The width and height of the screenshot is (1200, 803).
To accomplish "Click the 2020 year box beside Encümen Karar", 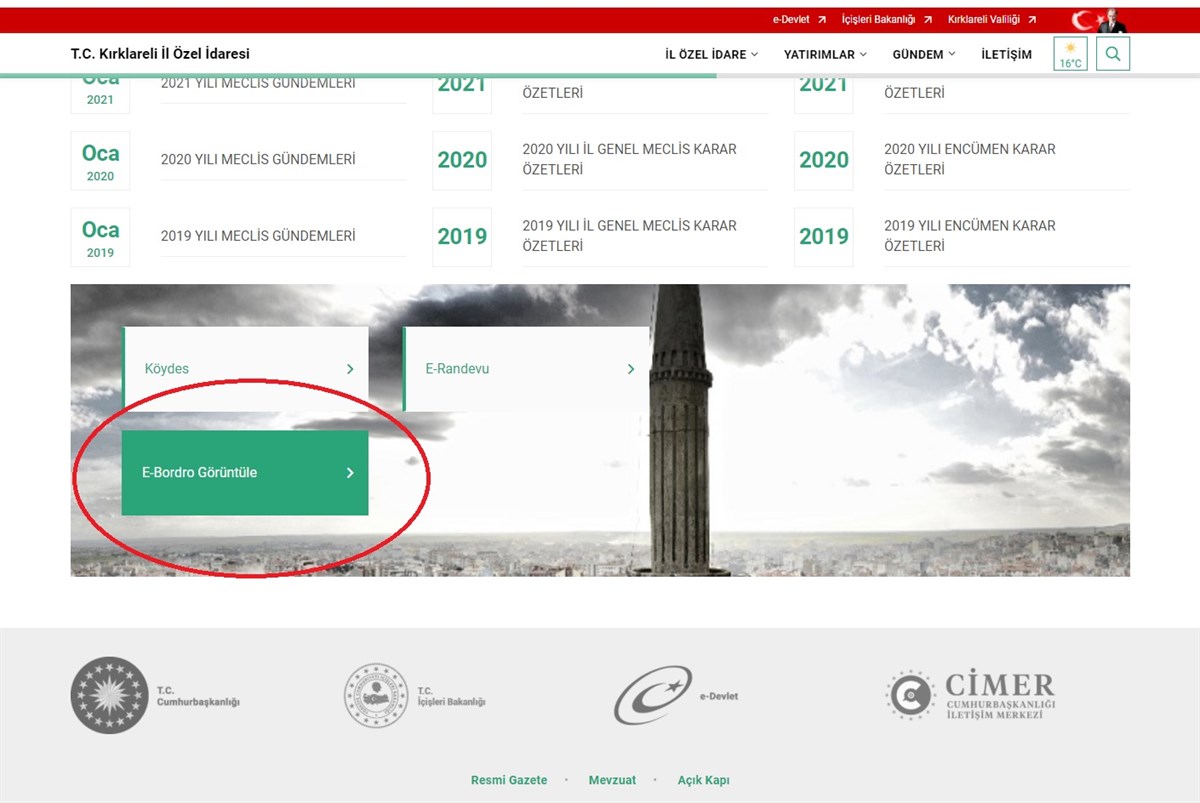I will tap(824, 160).
